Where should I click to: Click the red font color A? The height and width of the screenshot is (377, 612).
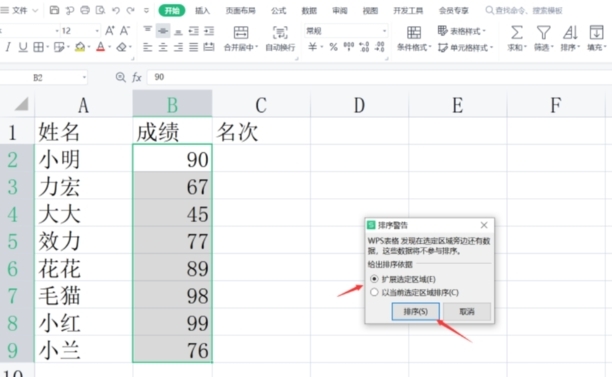click(101, 47)
